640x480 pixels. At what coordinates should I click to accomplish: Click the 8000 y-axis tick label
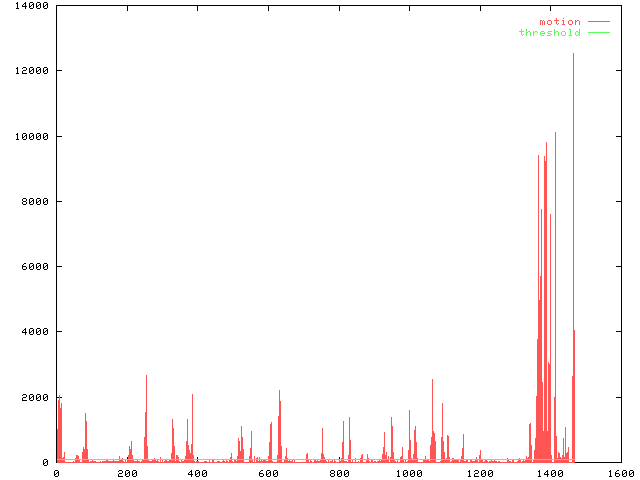pyautogui.click(x=36, y=201)
